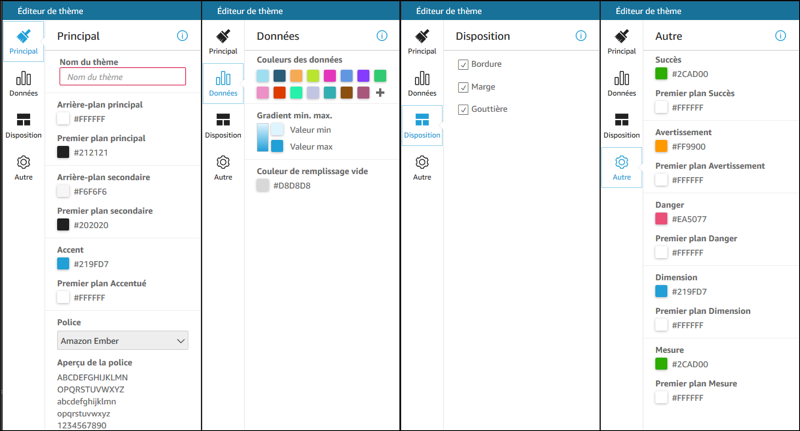Pick the Premier plan Dimension #FFFFFF swatch

661,325
